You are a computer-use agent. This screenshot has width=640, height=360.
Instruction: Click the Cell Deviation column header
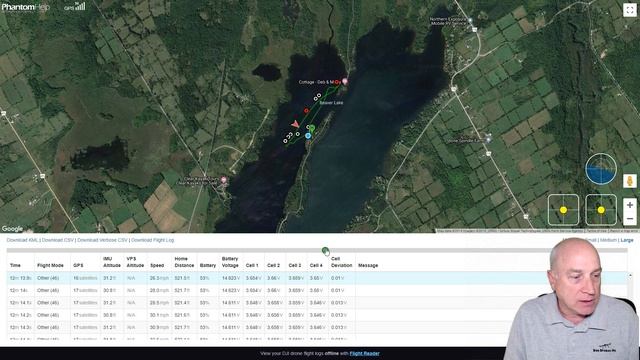pos(342,262)
